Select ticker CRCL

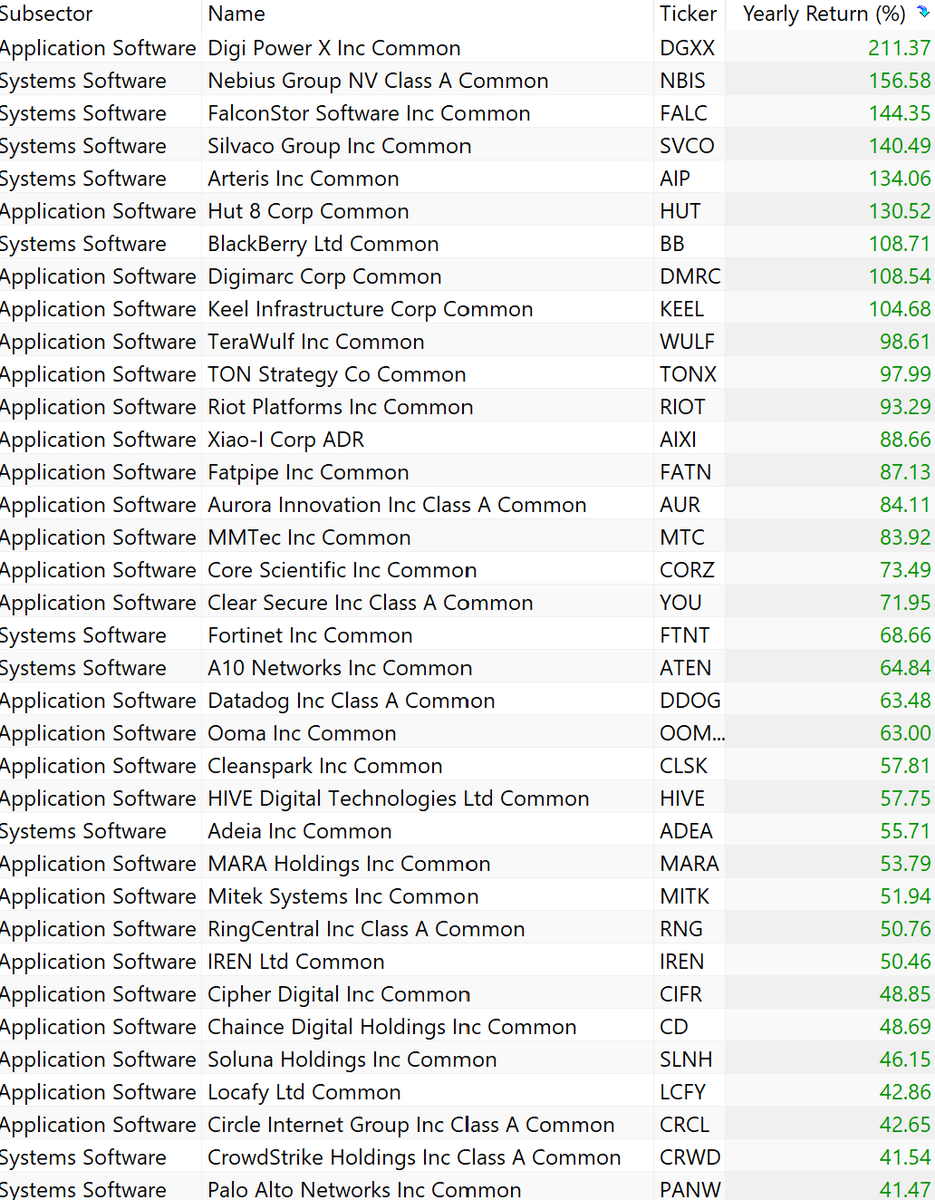click(684, 1124)
